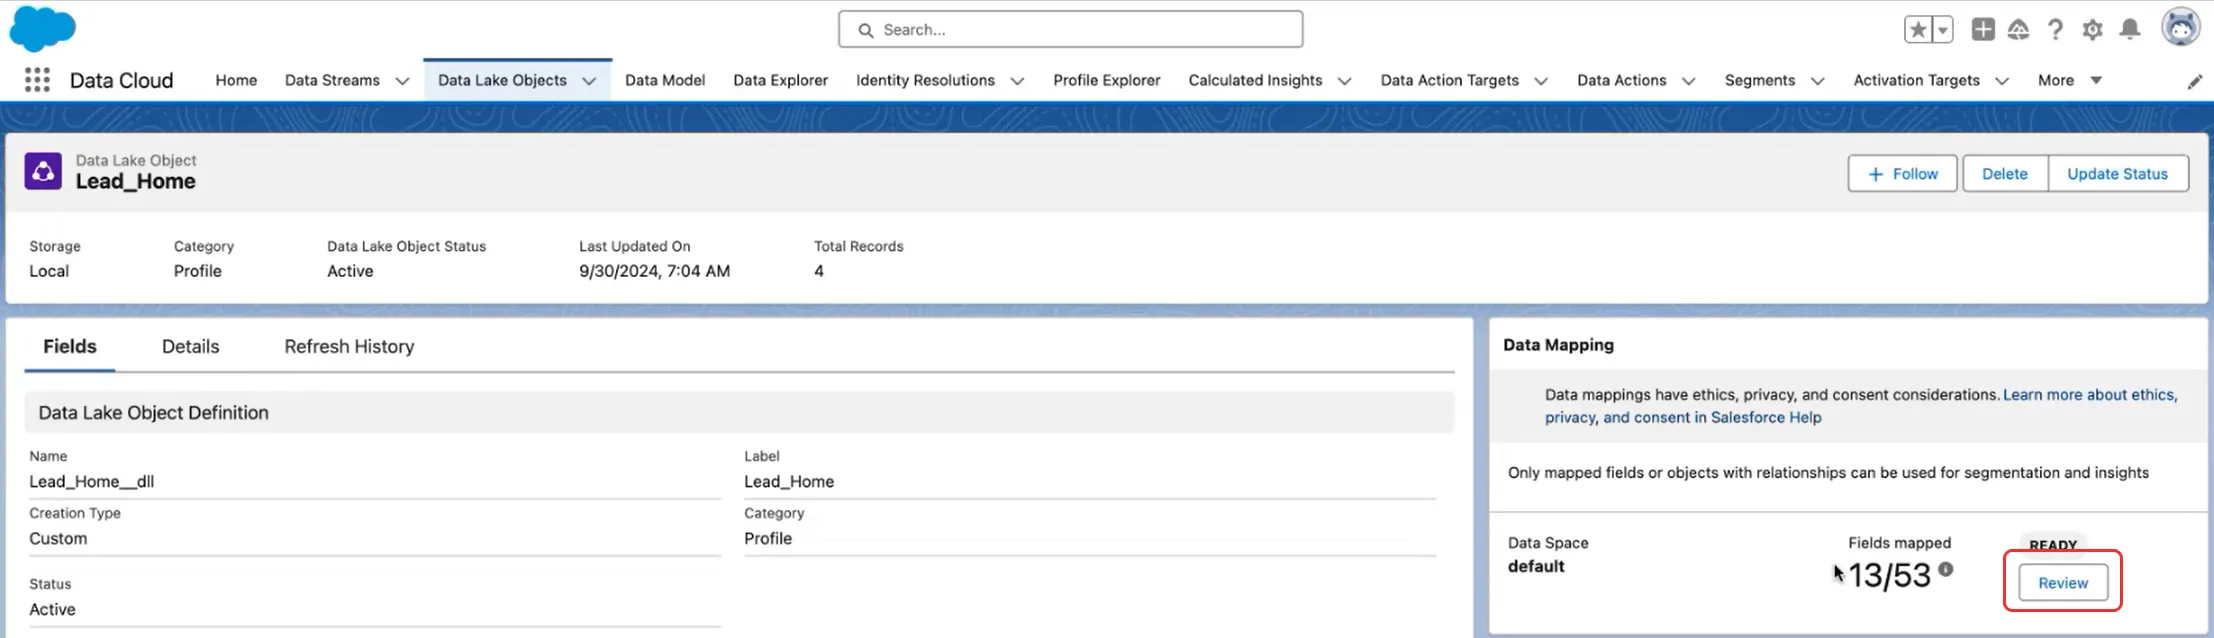2214x638 pixels.
Task: Click the Total Records value 4
Action: point(818,271)
